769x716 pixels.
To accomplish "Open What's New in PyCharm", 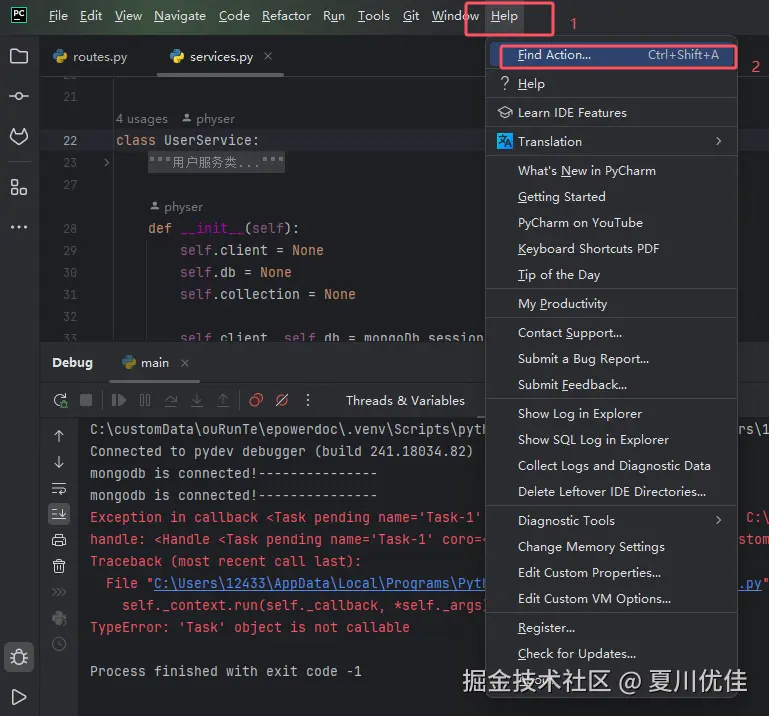I will click(x=612, y=171).
